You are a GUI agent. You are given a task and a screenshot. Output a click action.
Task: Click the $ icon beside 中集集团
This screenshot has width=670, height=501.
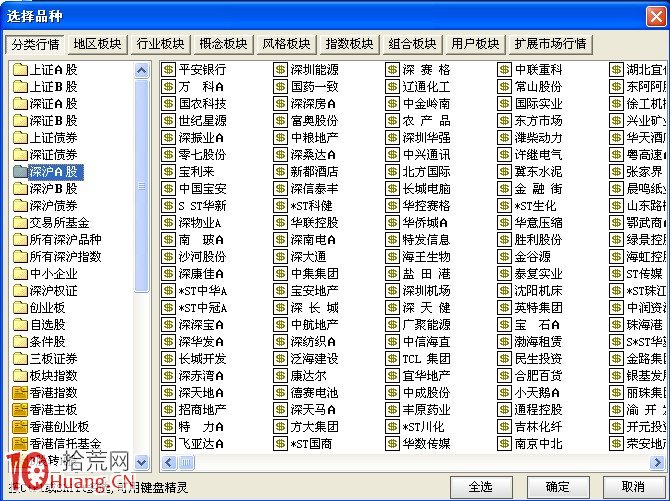coord(280,274)
